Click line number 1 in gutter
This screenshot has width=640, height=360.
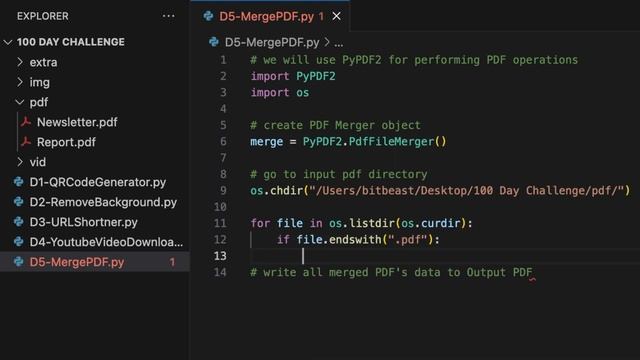pyautogui.click(x=223, y=60)
